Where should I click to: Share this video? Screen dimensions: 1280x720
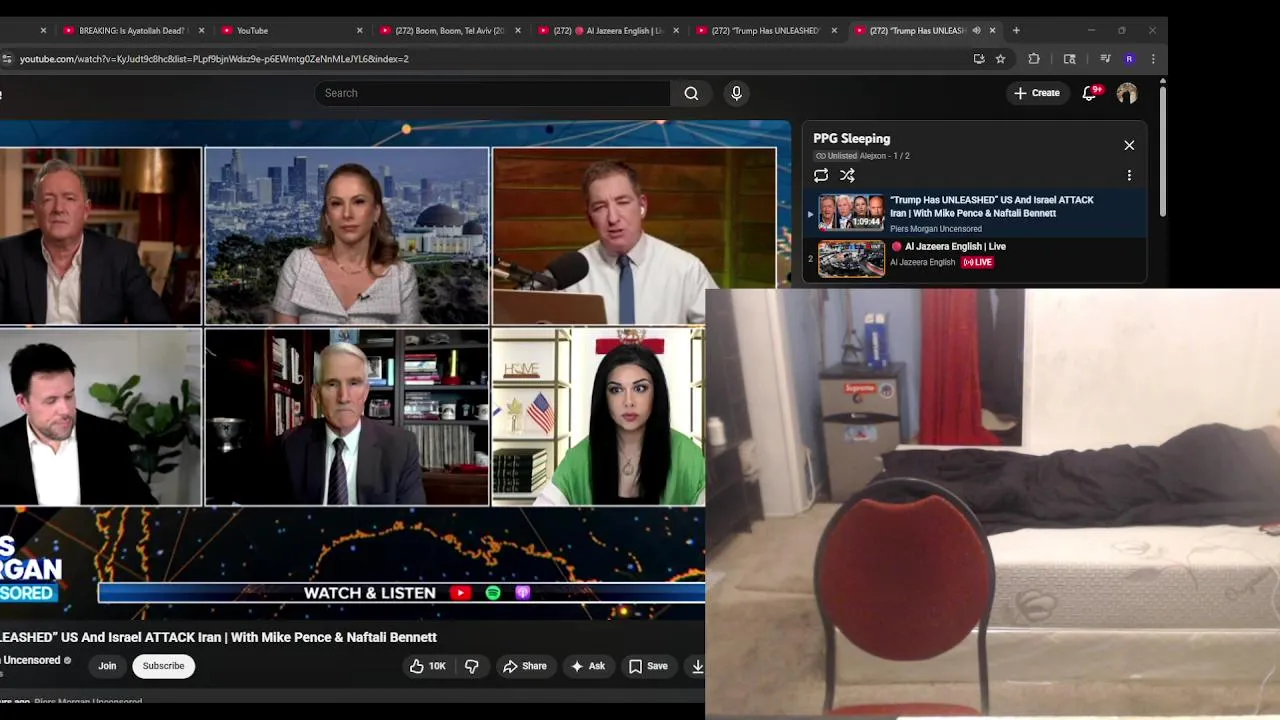tap(525, 666)
